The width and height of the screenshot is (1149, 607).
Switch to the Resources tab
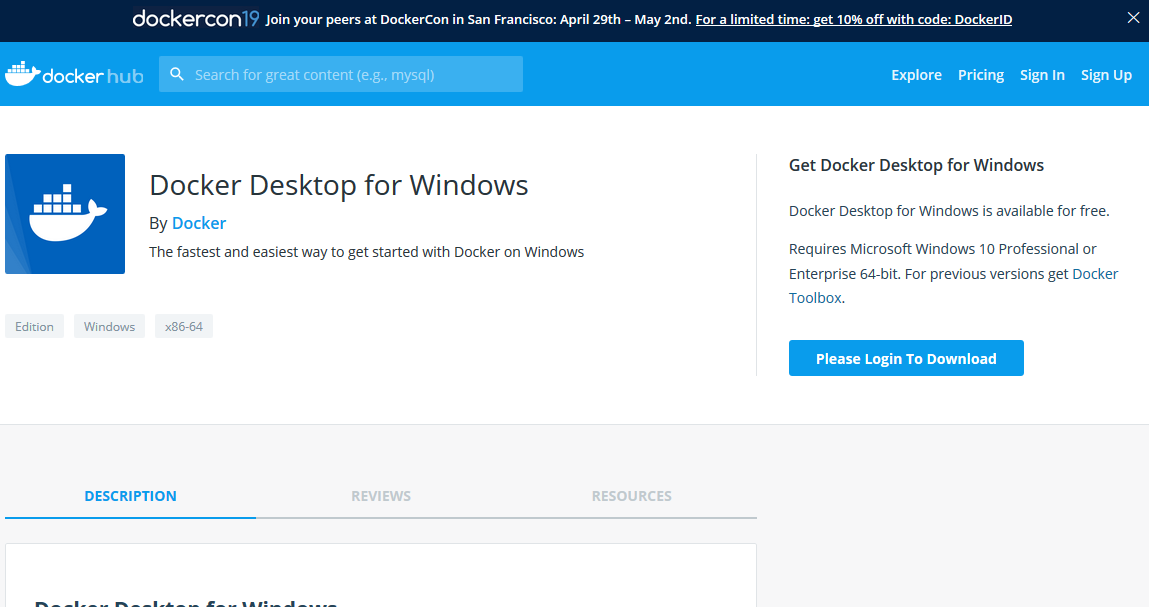[632, 496]
